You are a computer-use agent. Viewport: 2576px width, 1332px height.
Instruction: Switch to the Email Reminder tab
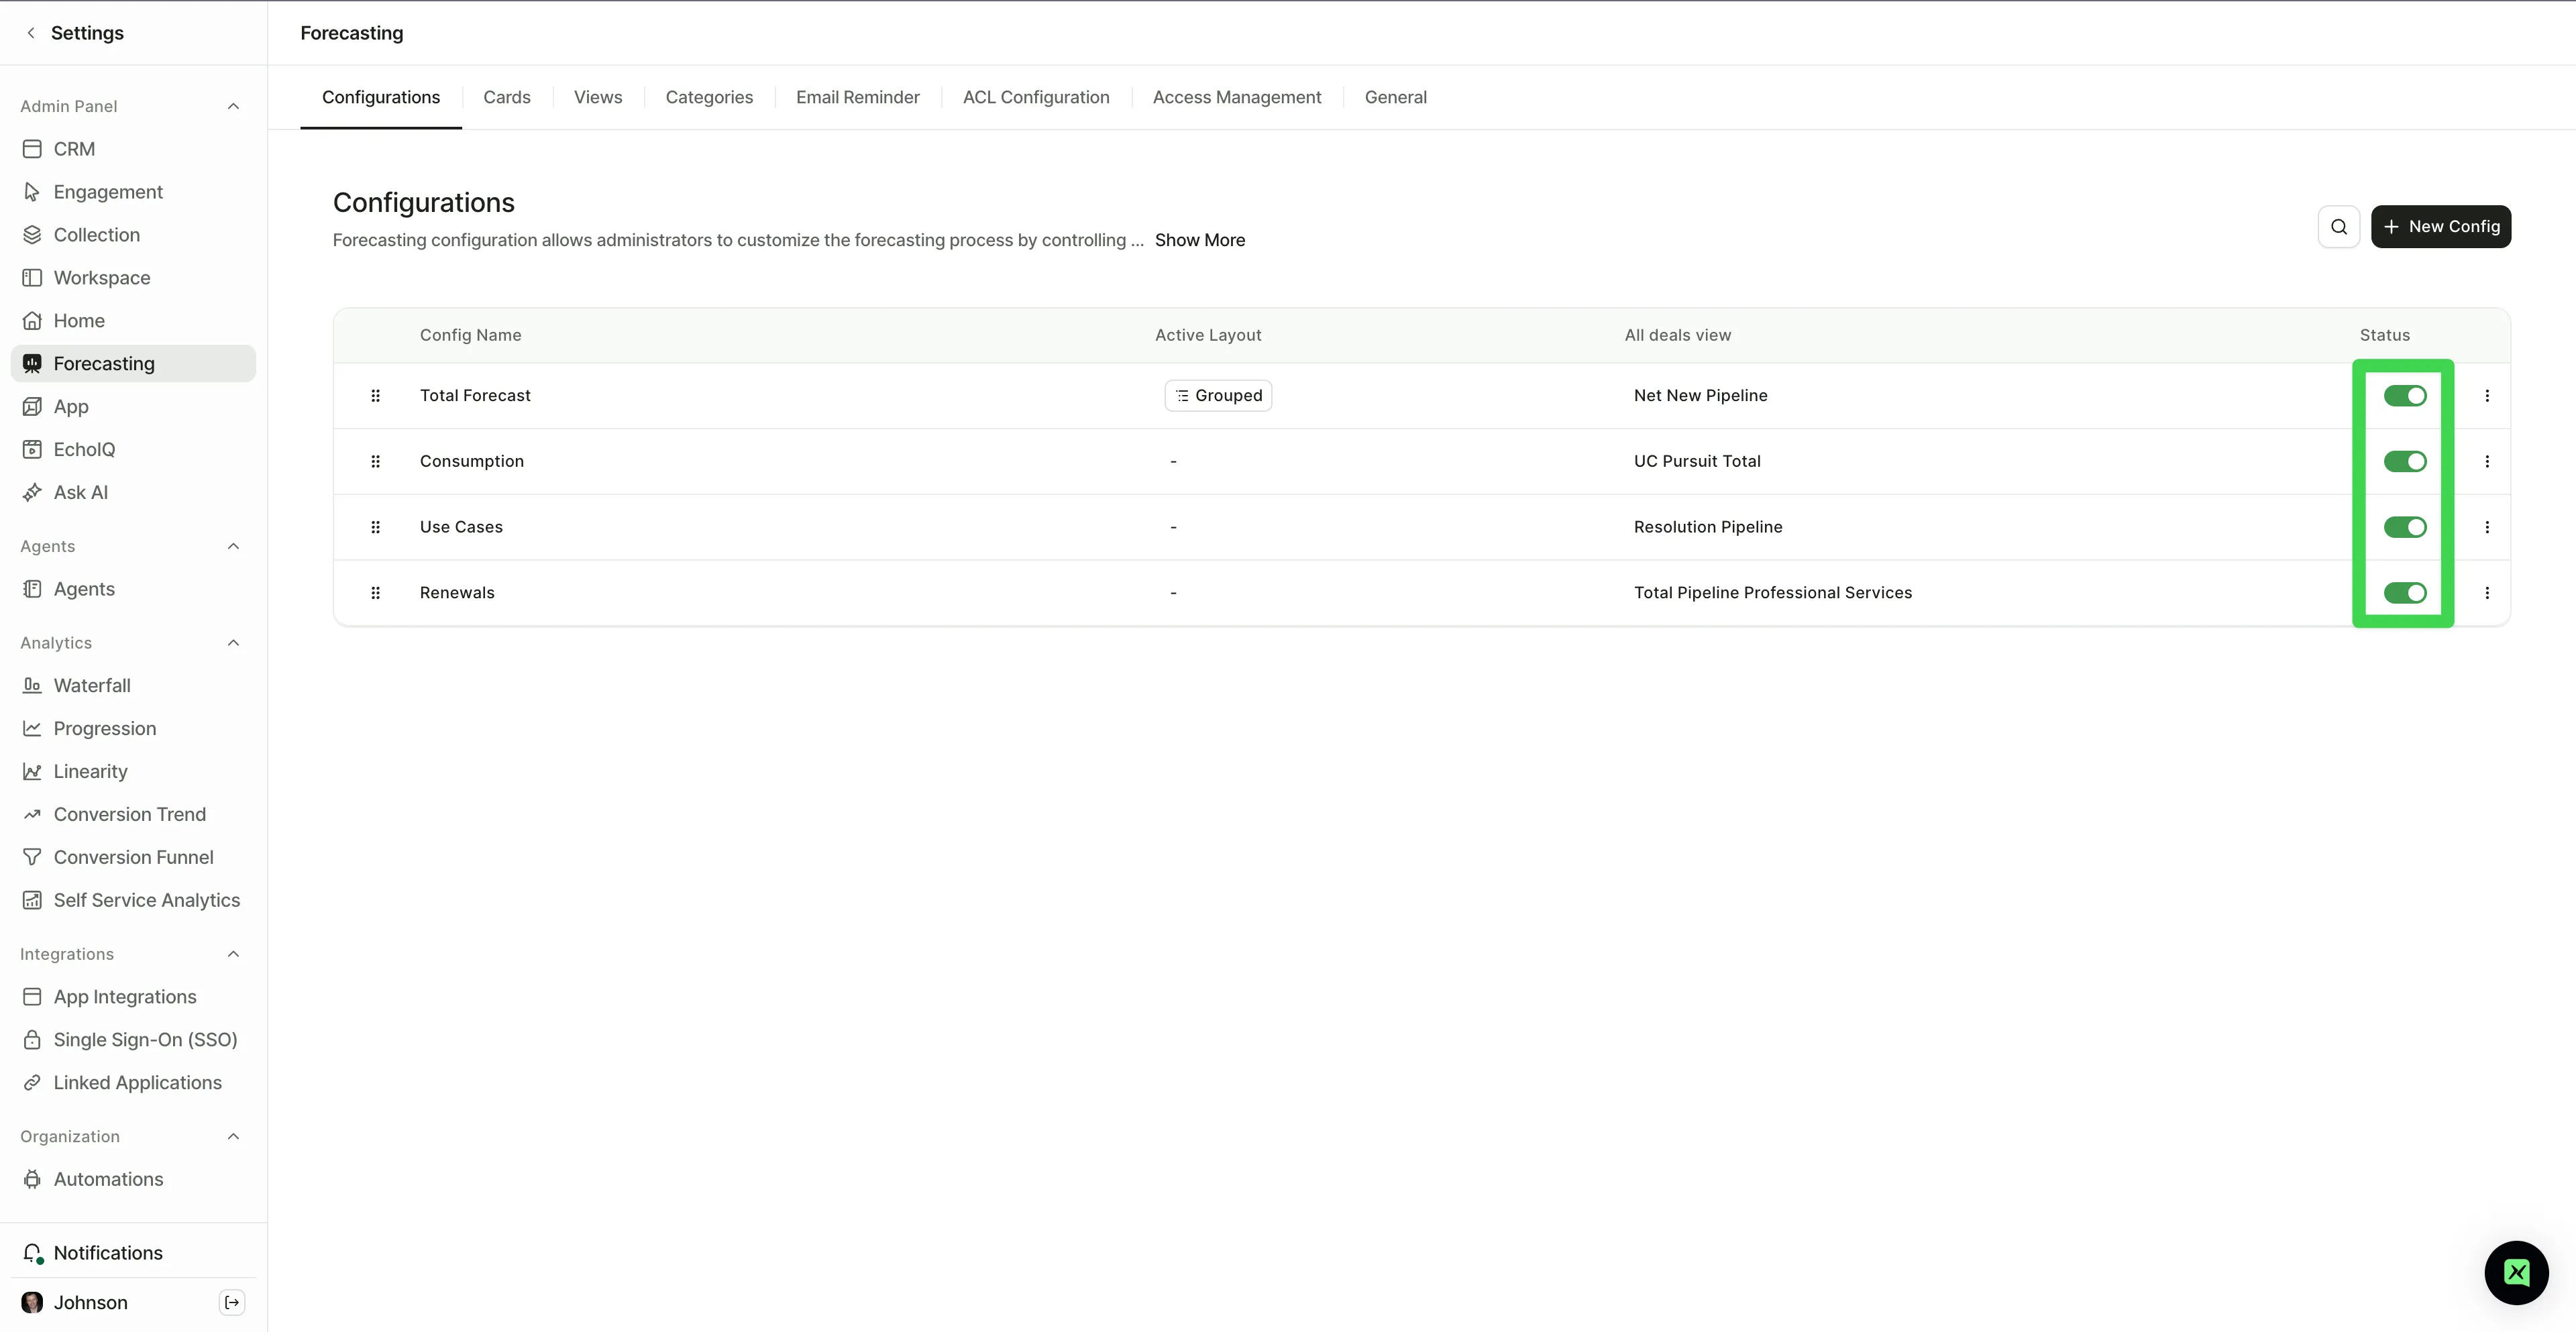(858, 97)
